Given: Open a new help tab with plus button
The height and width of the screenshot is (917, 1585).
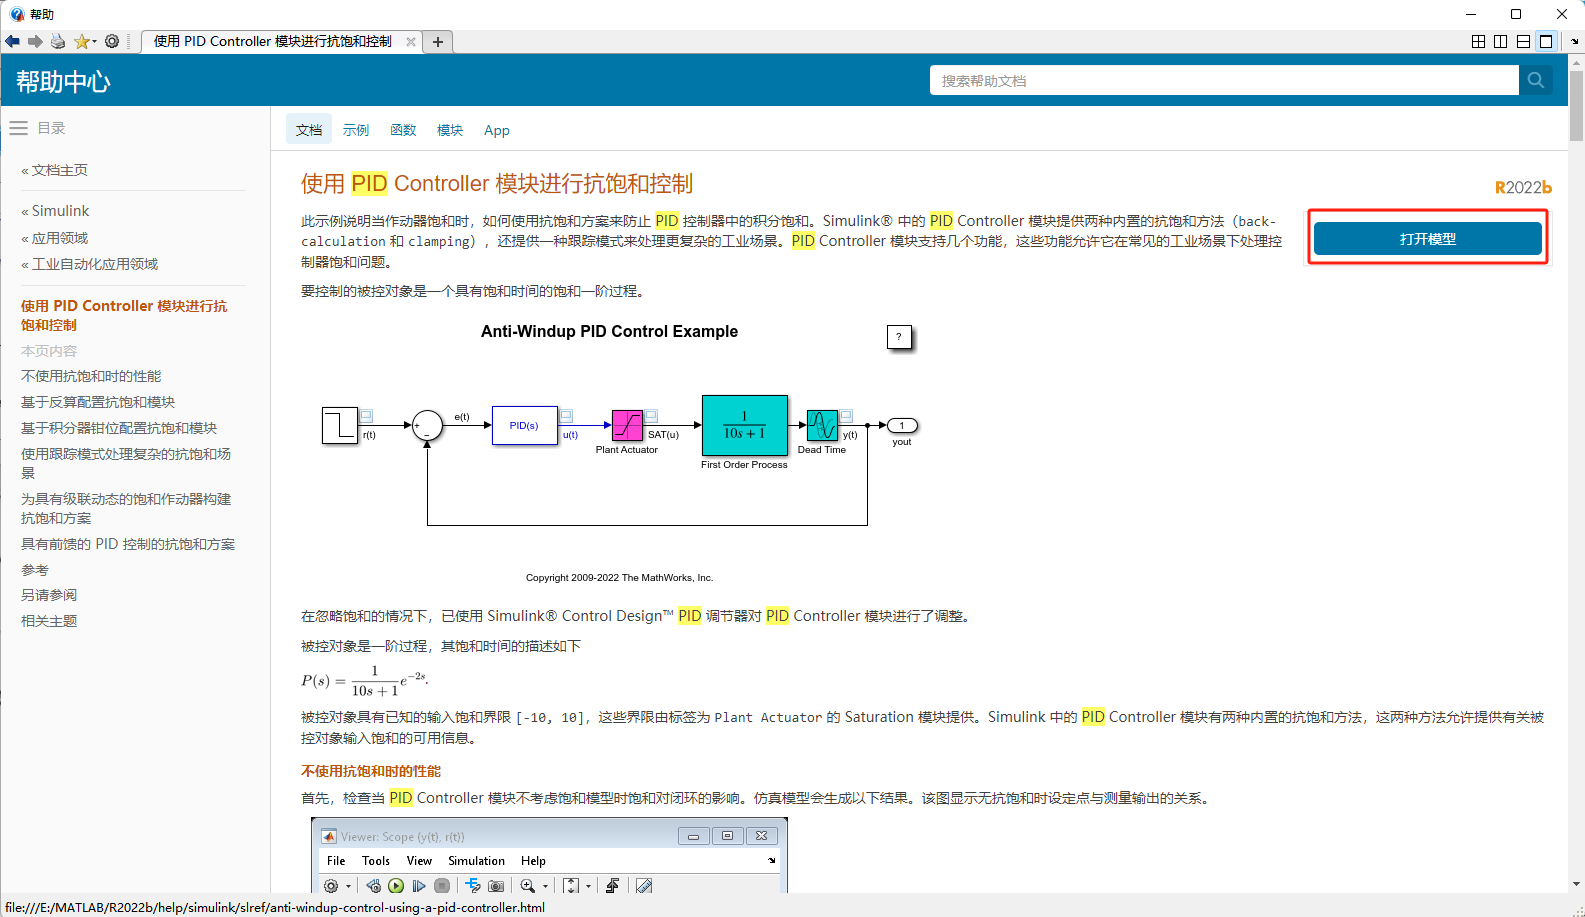Looking at the screenshot, I should [x=437, y=42].
